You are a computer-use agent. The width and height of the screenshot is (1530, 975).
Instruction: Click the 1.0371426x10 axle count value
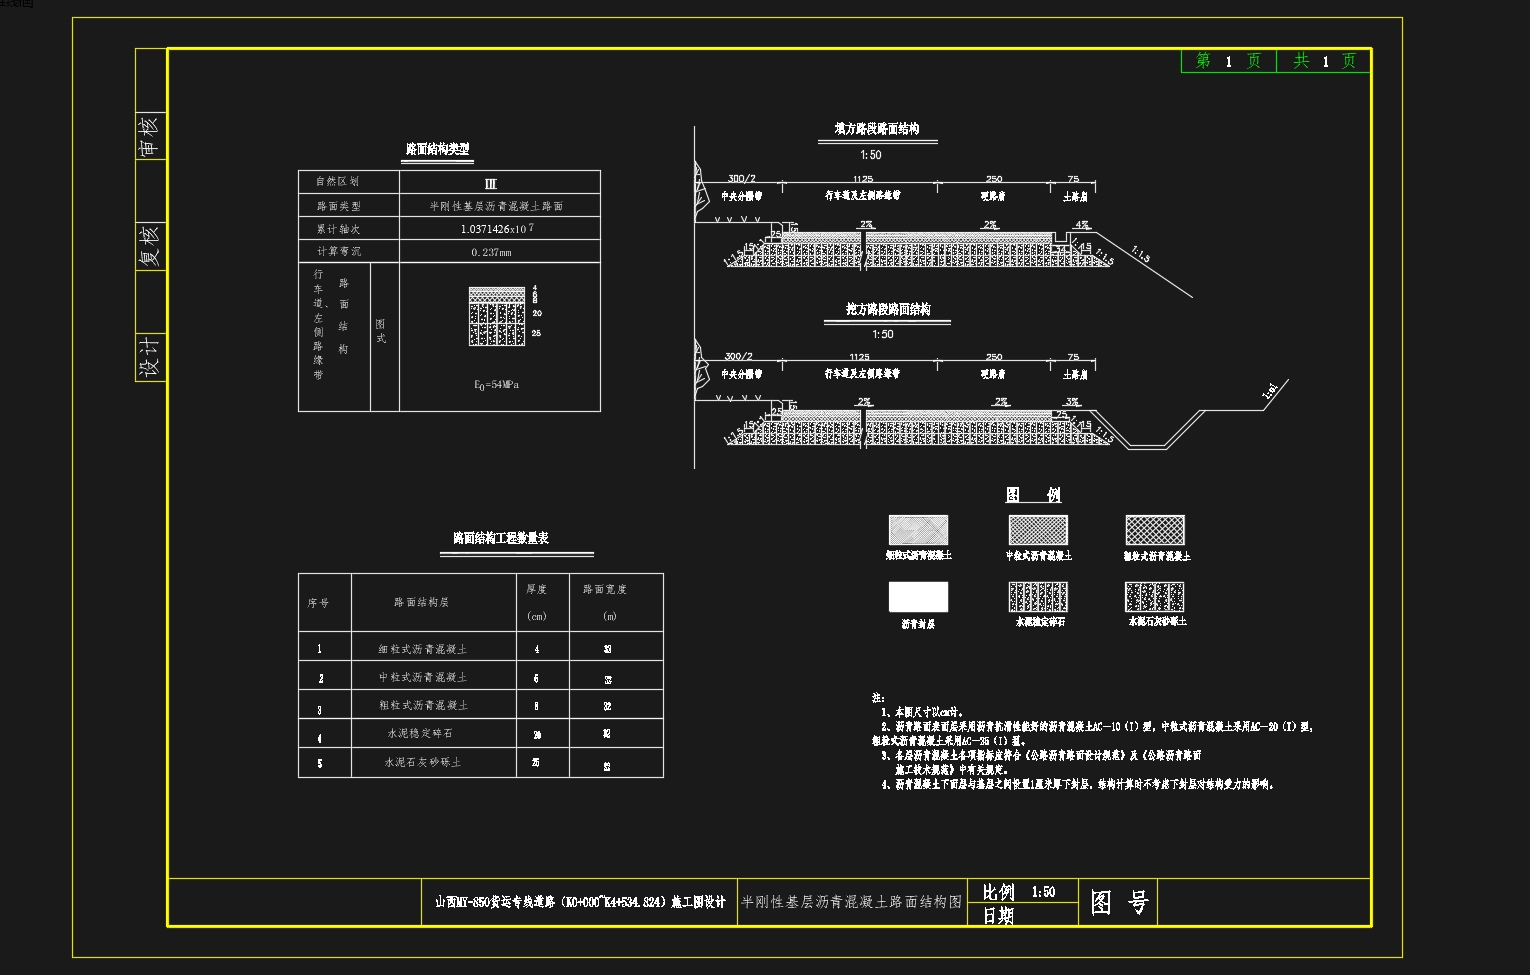[497, 229]
